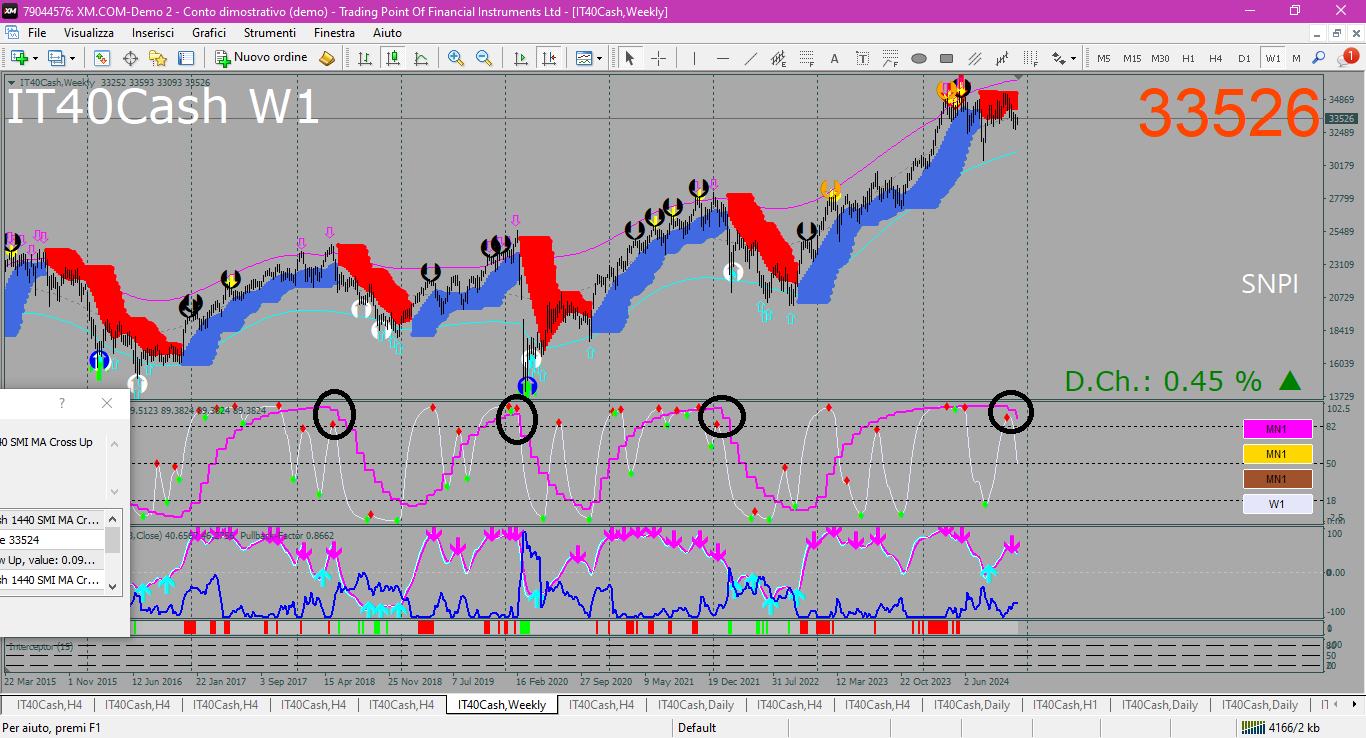The image size is (1366, 738).
Task: Select the alert row ending 33524
Action: pos(52,540)
